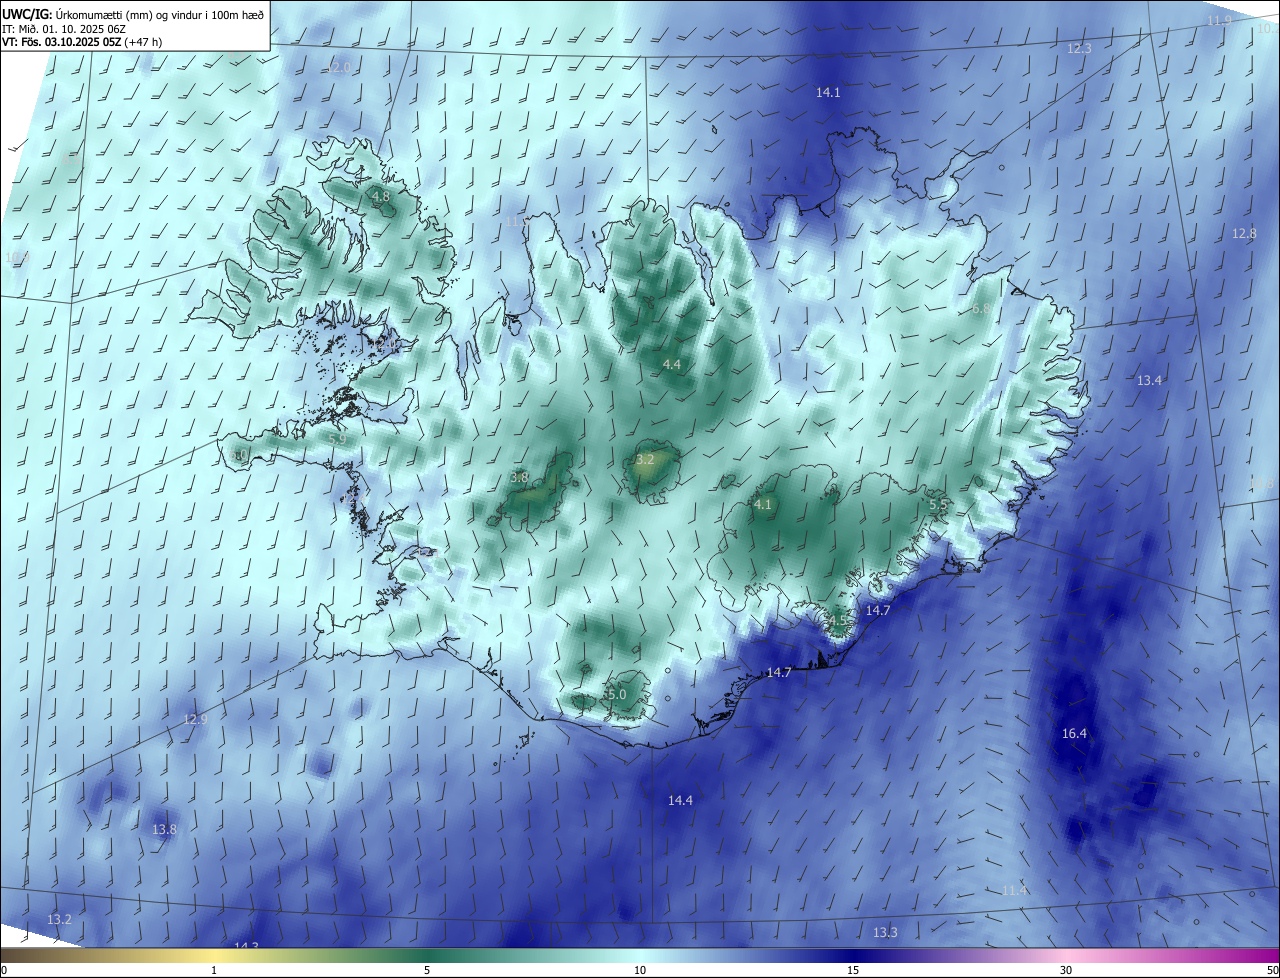Image resolution: width=1280 pixels, height=978 pixels.
Task: Click the colorbar tick label 15
Action: (x=853, y=970)
